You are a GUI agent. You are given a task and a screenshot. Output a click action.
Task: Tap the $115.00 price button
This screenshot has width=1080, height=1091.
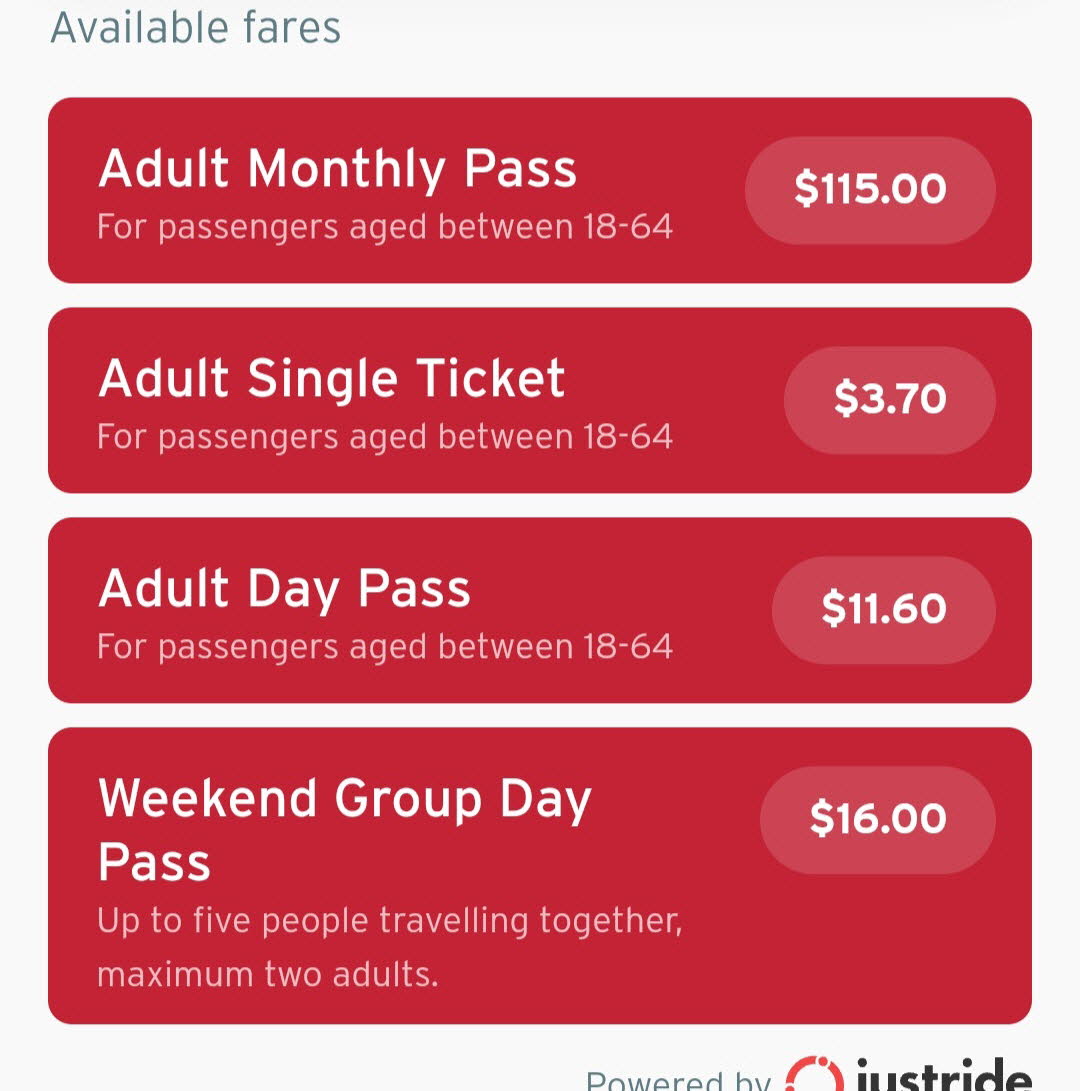coord(870,190)
